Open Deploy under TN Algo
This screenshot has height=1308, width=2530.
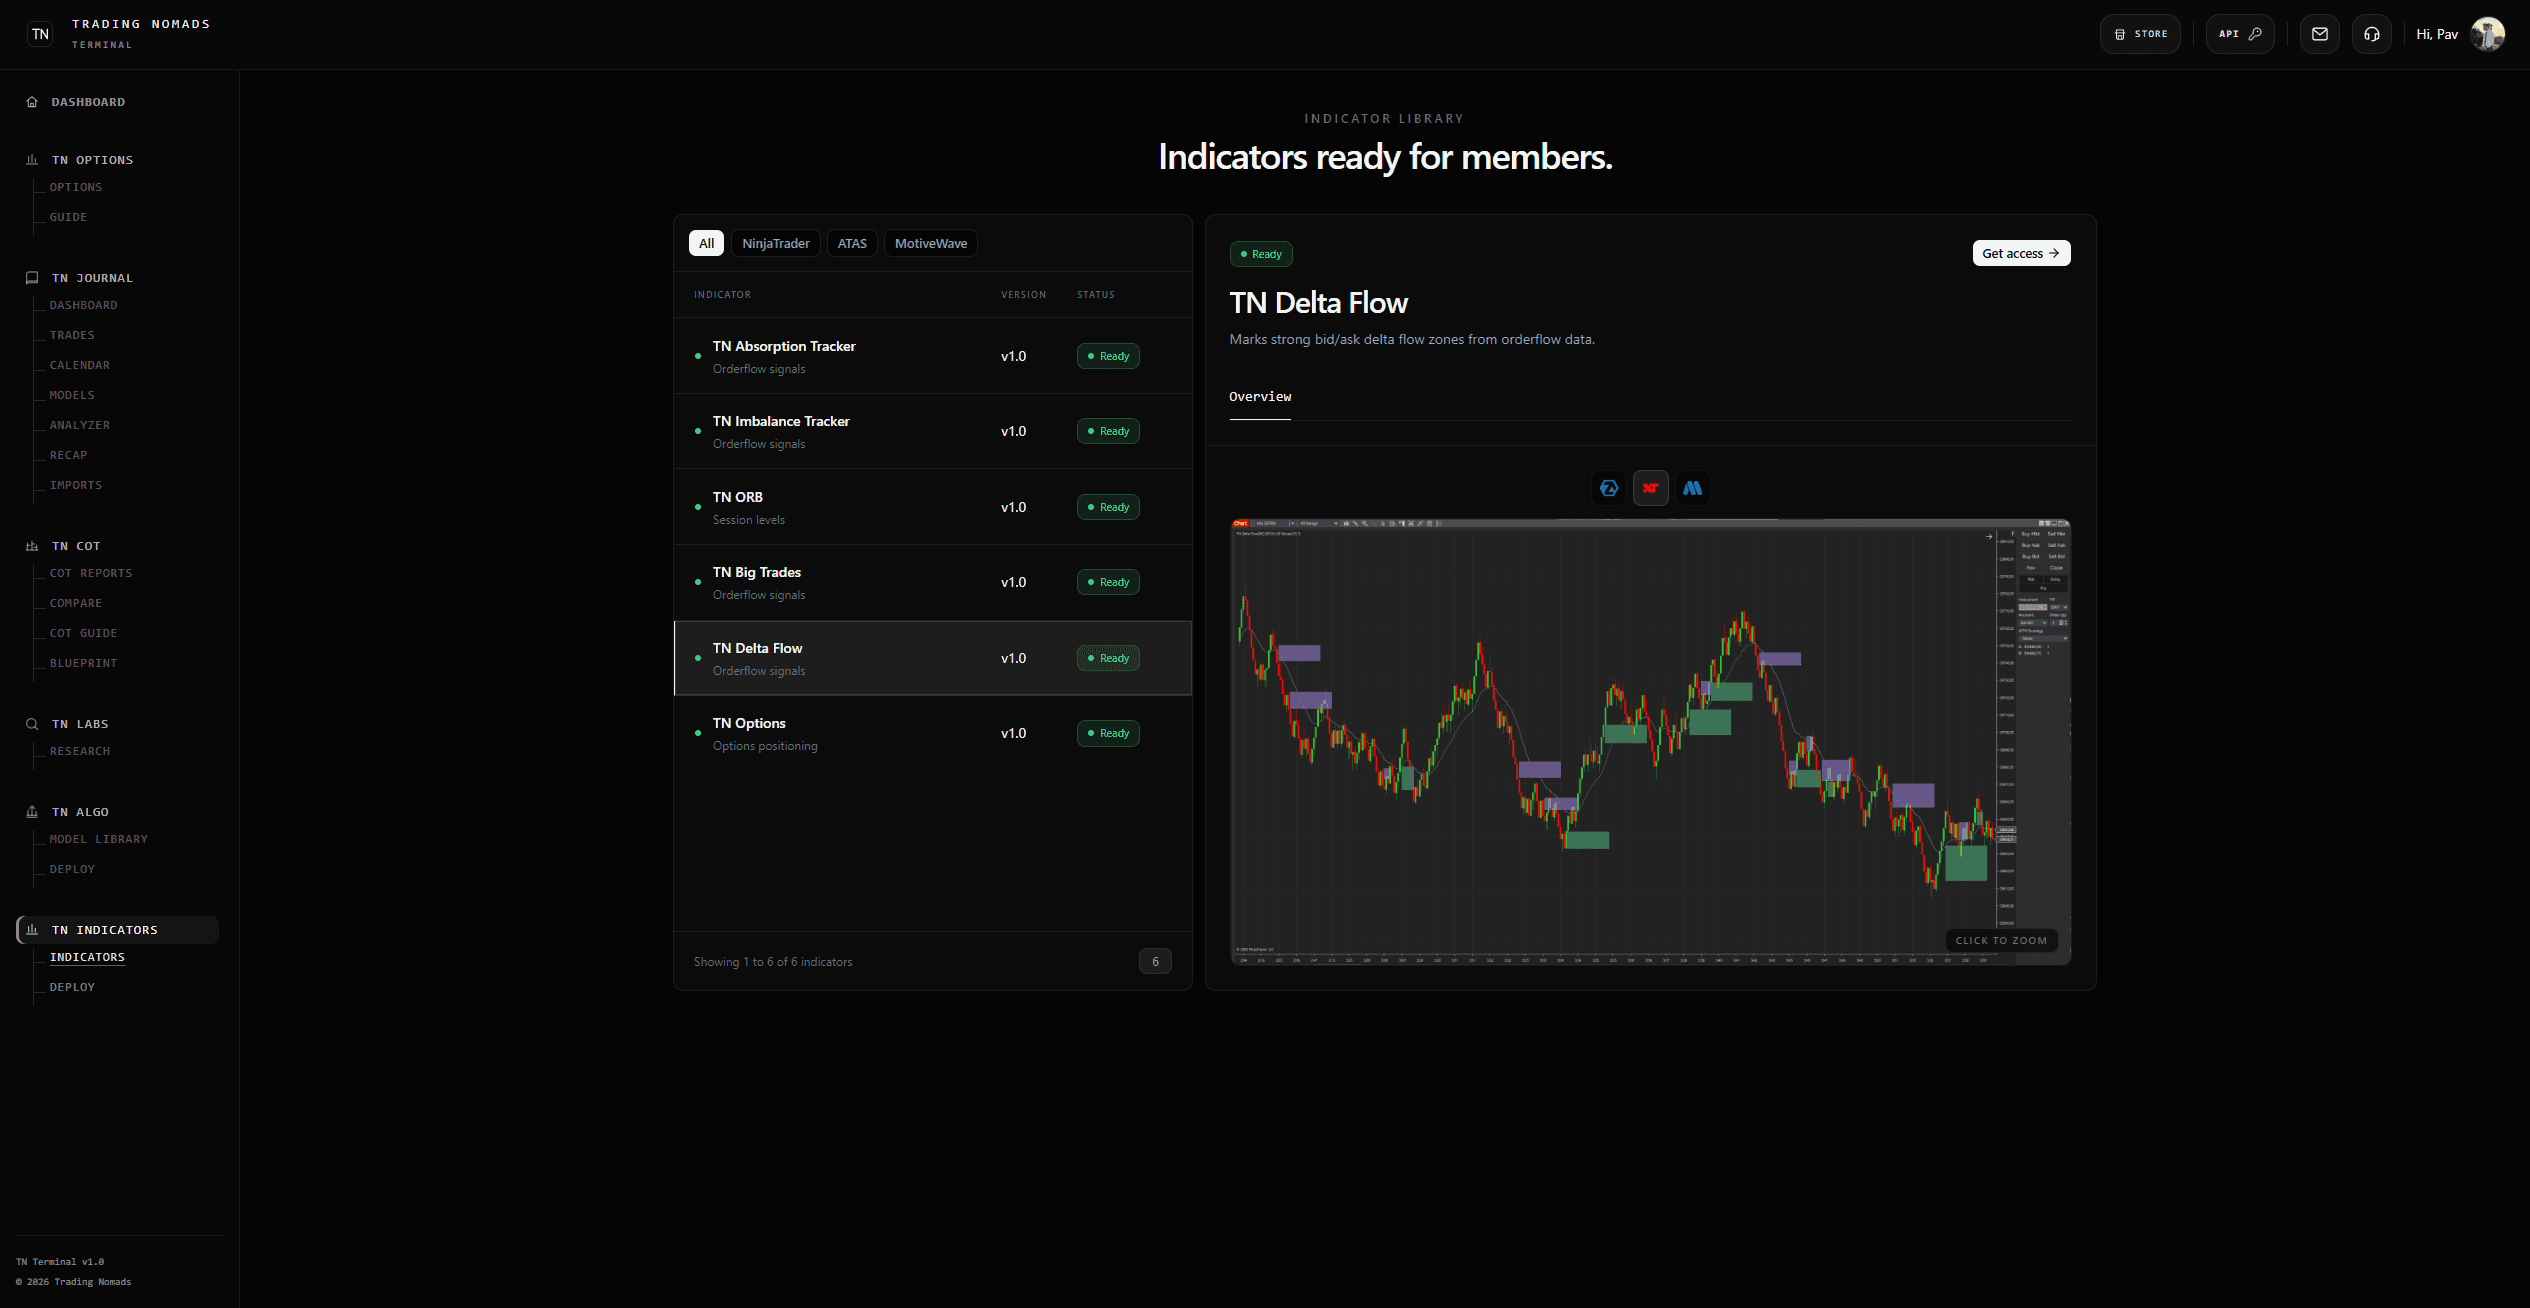(x=72, y=869)
